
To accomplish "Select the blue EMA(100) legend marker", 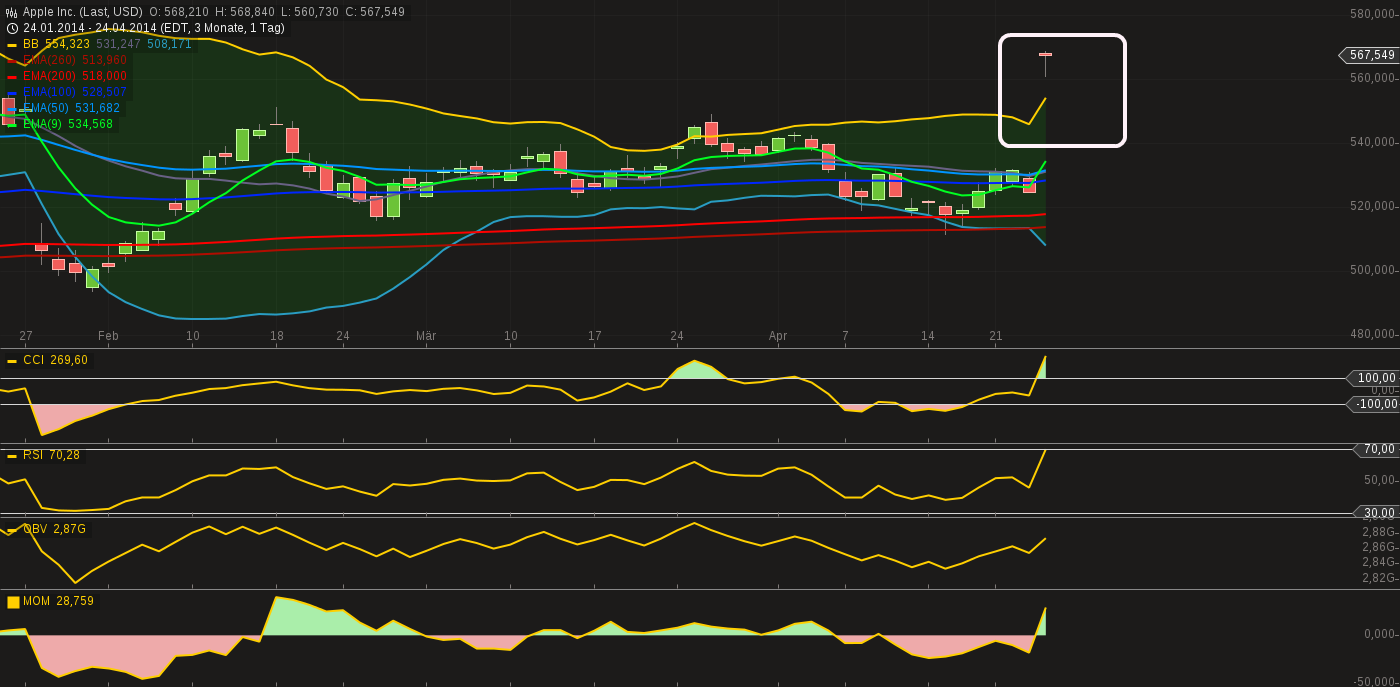I will pyautogui.click(x=11, y=91).
